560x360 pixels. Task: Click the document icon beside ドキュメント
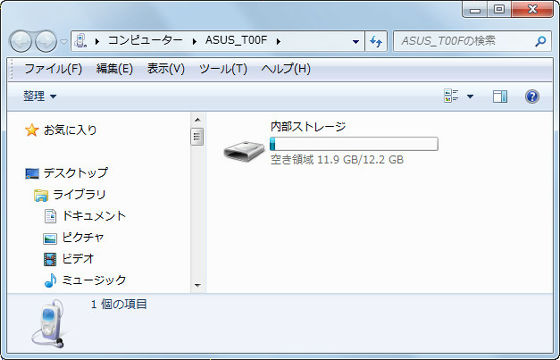click(x=50, y=216)
